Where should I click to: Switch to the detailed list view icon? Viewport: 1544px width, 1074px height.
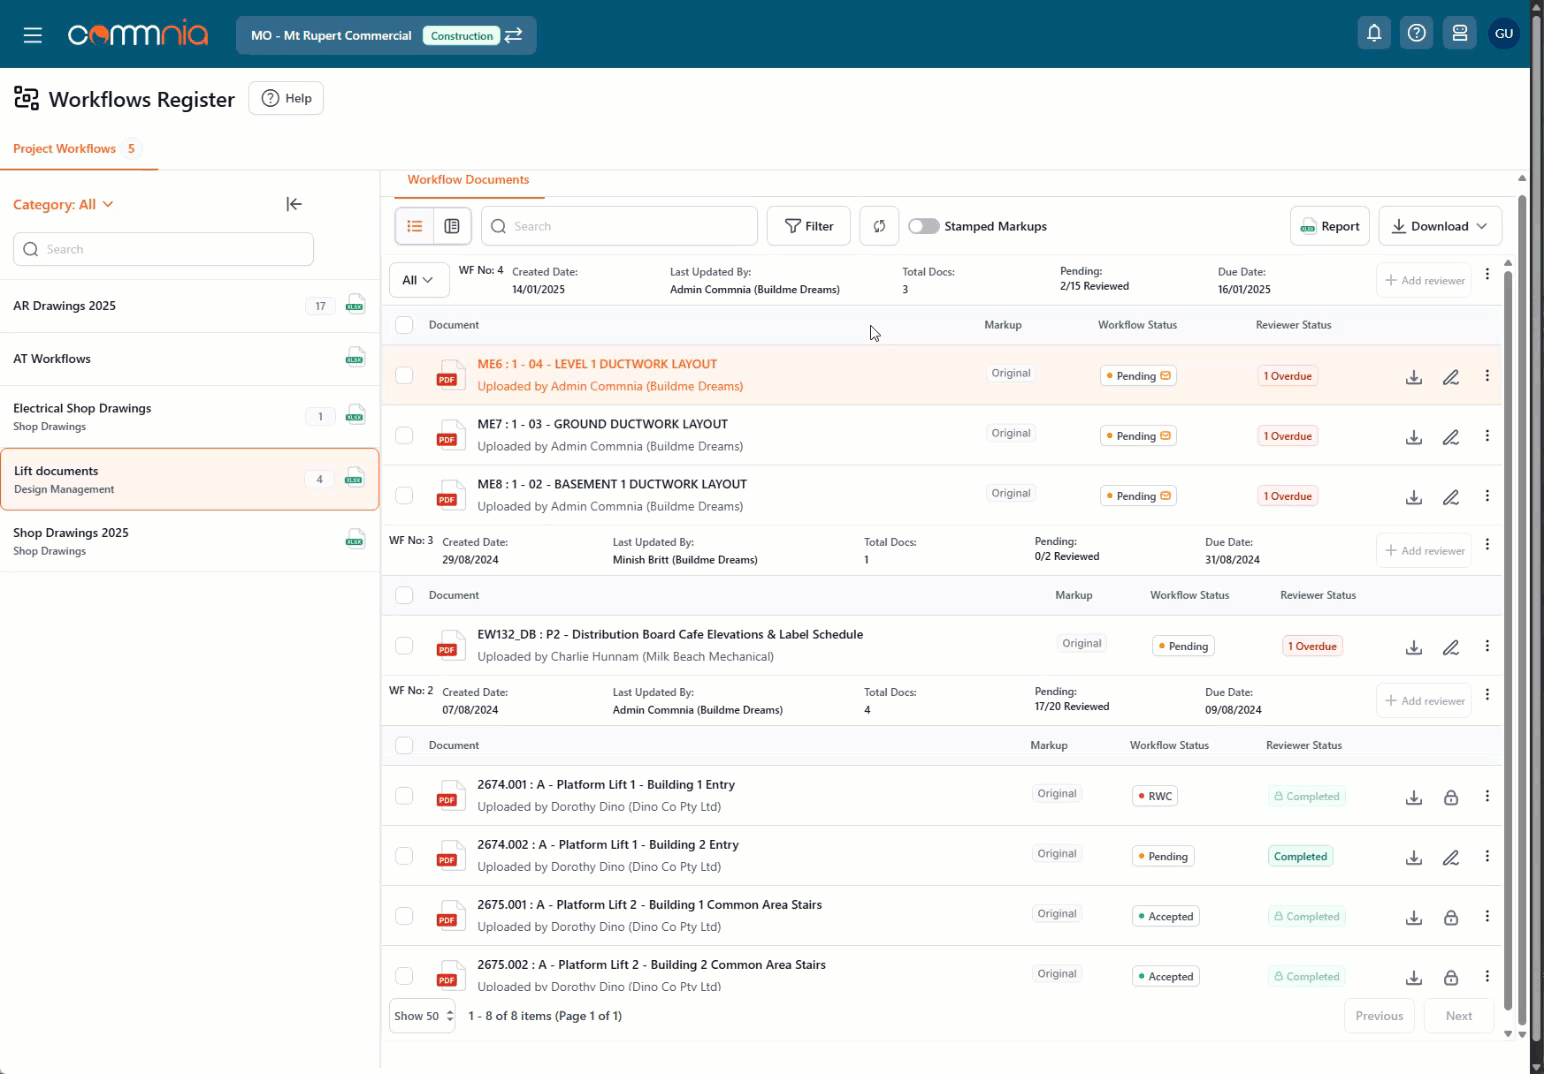pyautogui.click(x=452, y=226)
